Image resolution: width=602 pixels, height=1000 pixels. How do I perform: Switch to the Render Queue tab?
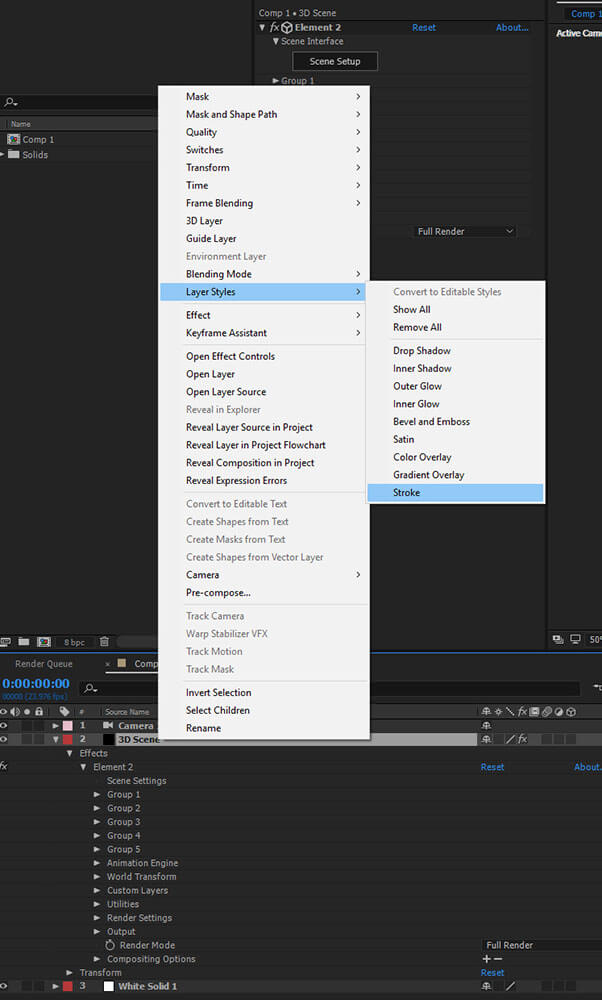point(44,664)
